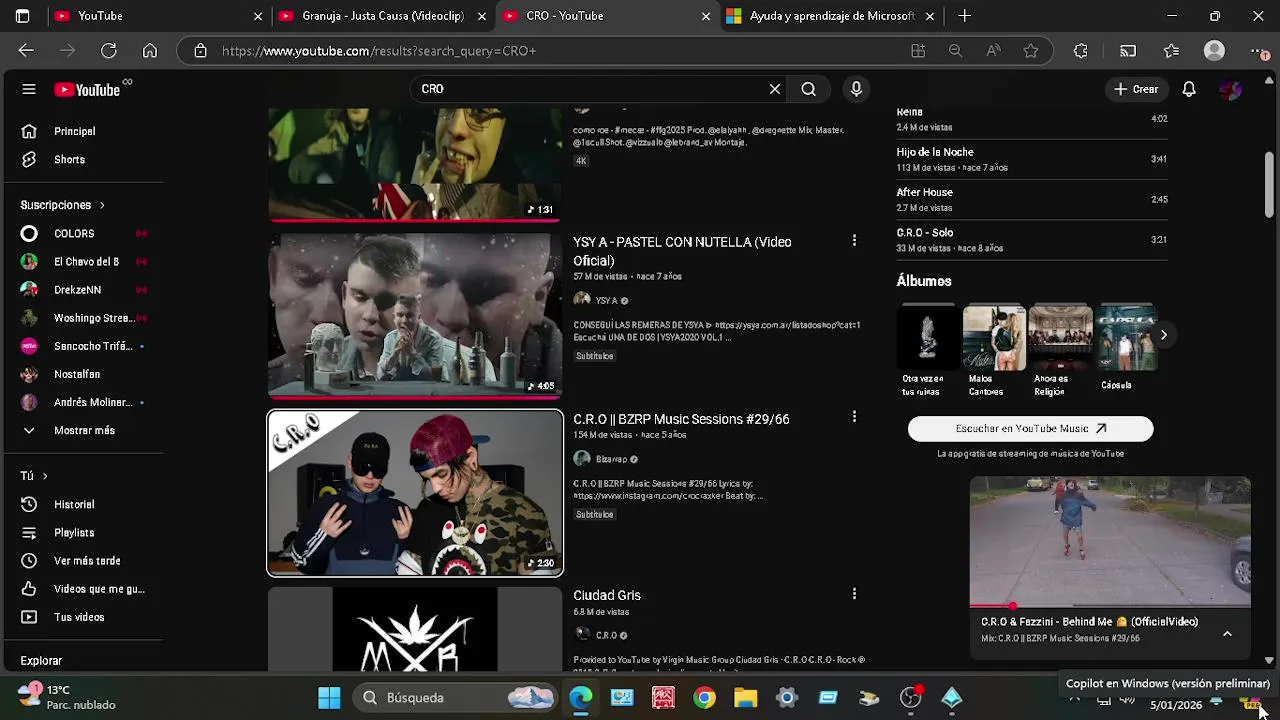Go to Principal in sidebar
1280x720 pixels.
pos(75,131)
